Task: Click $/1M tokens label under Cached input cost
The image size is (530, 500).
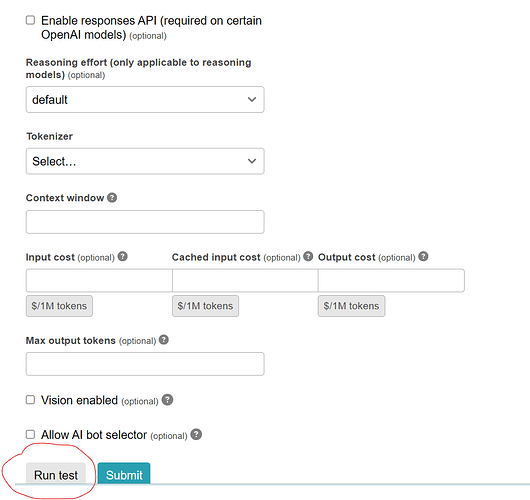Action: [205, 306]
